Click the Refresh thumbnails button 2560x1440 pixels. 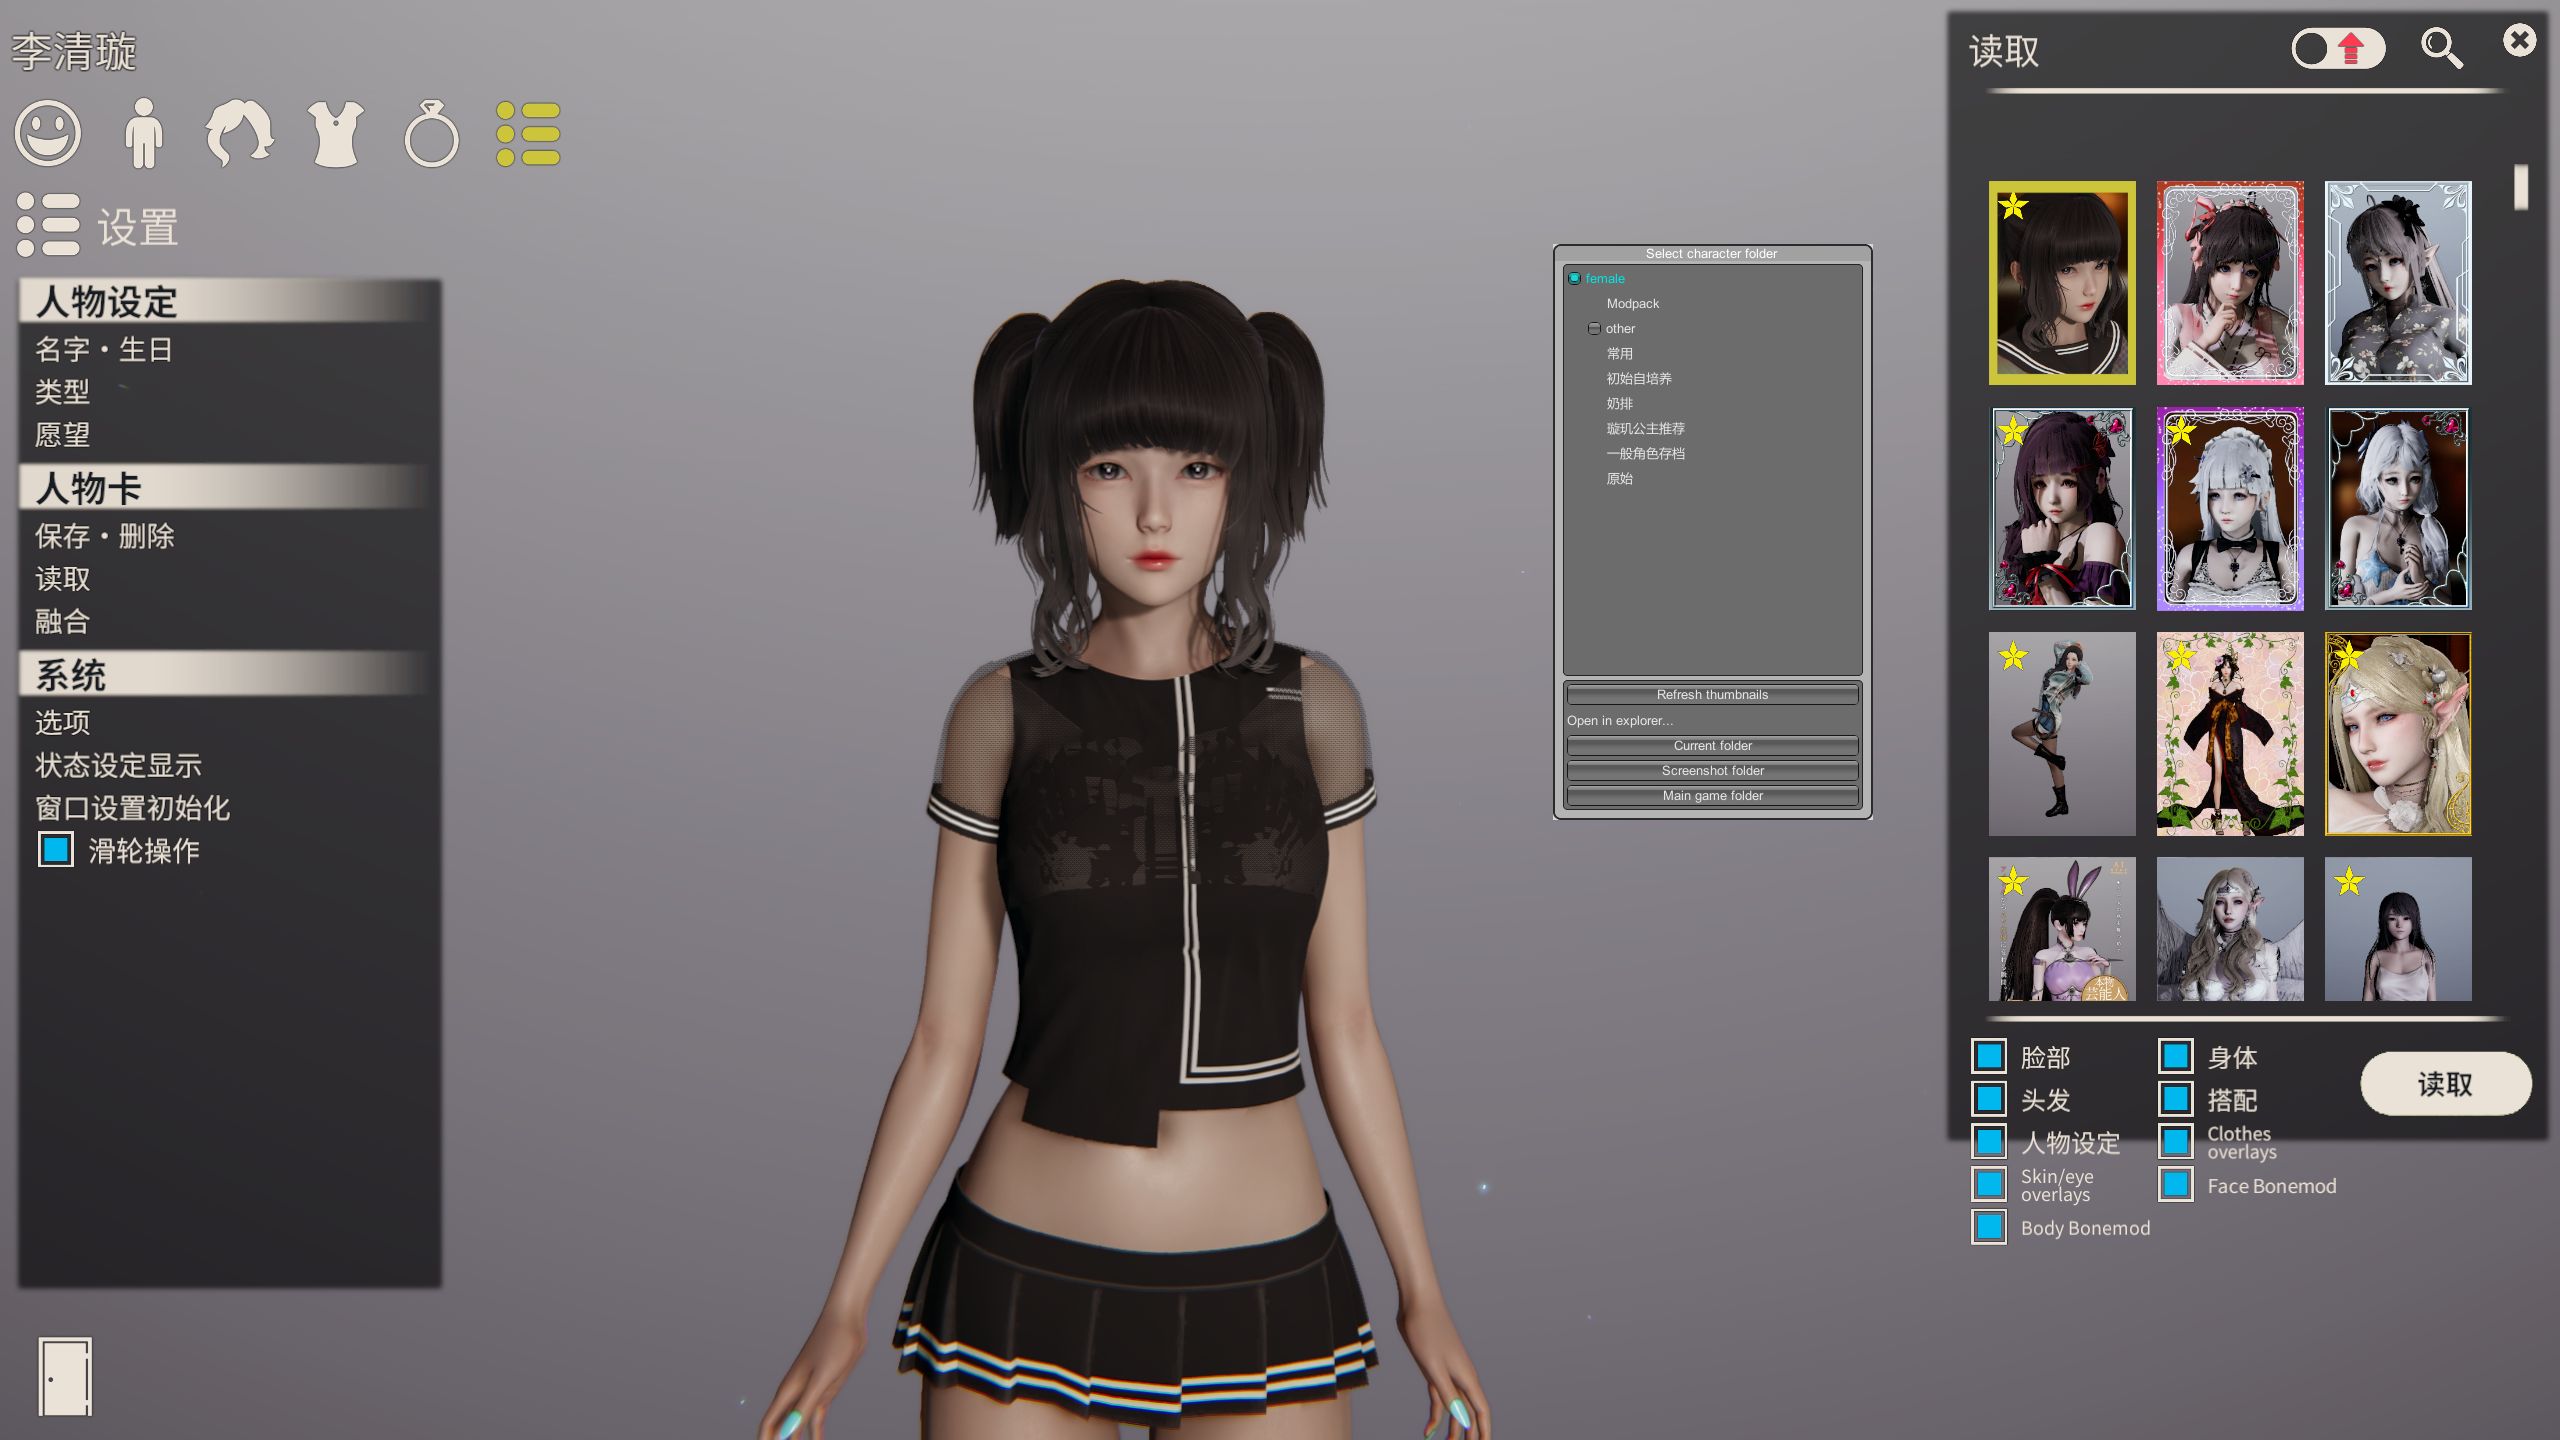point(1712,695)
